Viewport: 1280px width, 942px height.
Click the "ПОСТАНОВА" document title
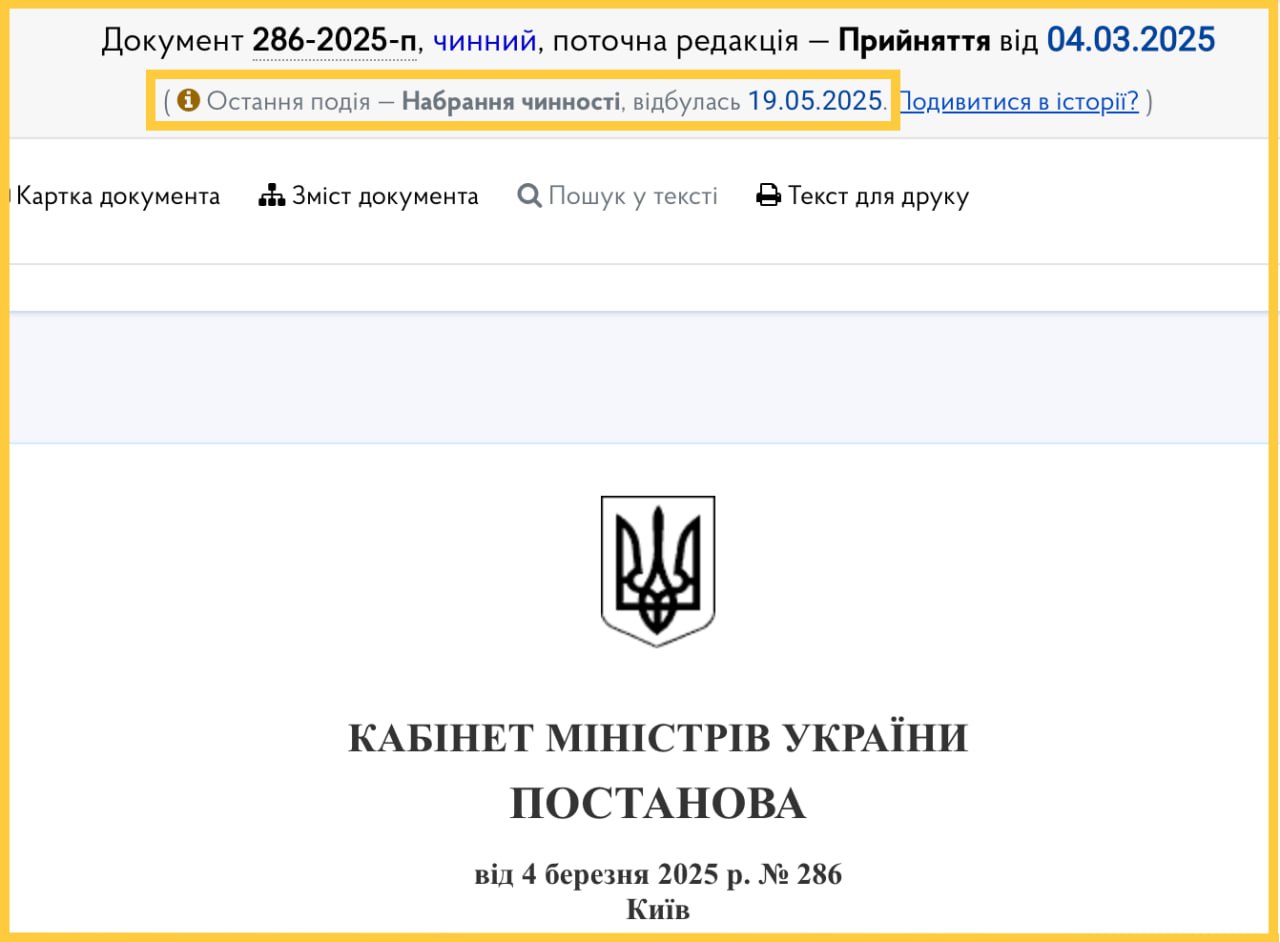[x=658, y=804]
